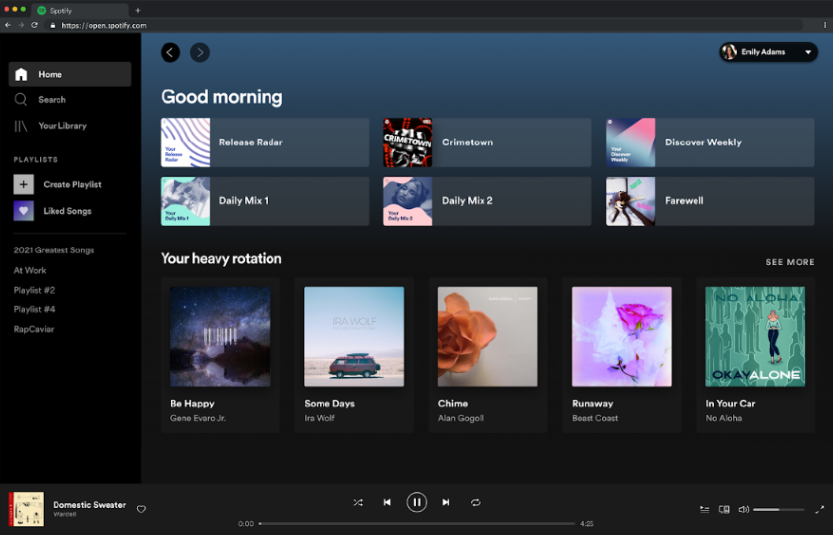Open the RapCaviar playlist

(x=34, y=329)
